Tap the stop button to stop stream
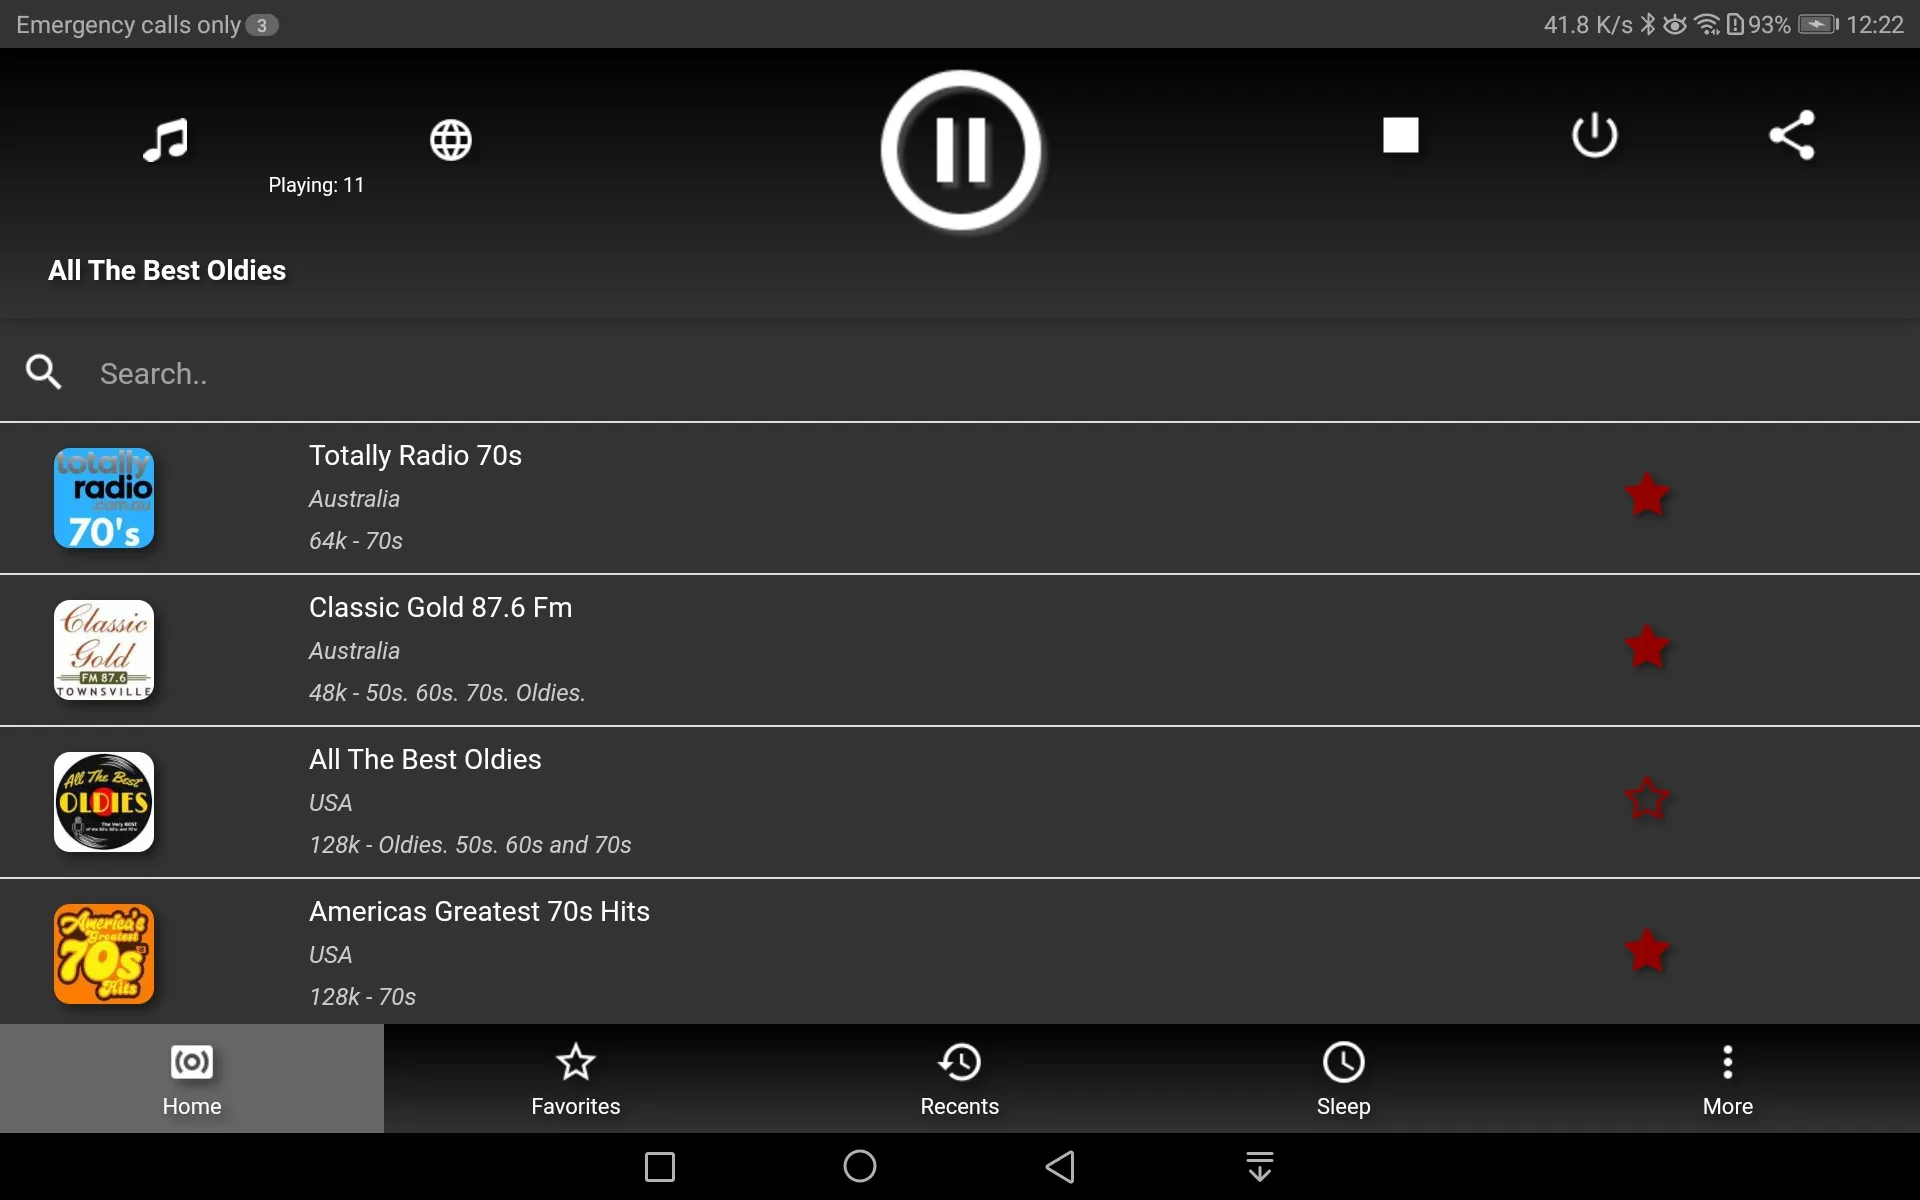The height and width of the screenshot is (1200, 1920). (x=1399, y=133)
